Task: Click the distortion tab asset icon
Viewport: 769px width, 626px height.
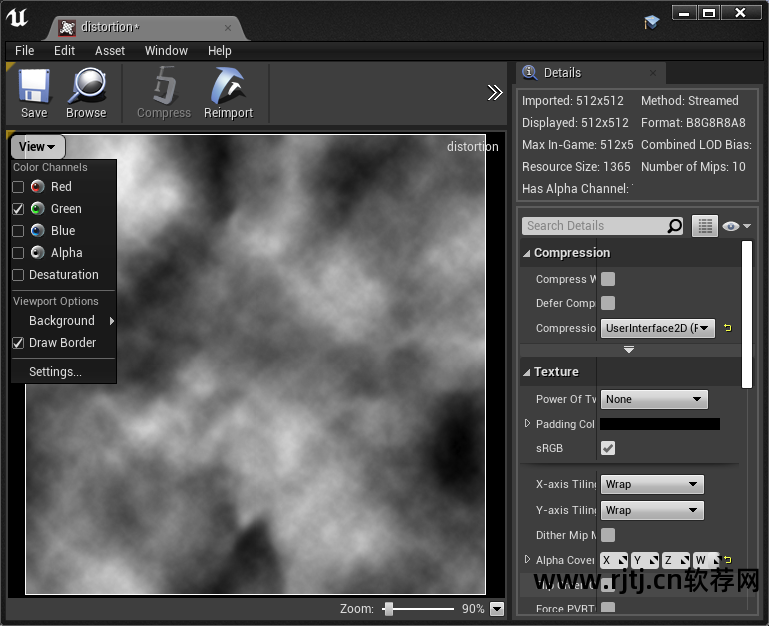Action: click(x=67, y=27)
